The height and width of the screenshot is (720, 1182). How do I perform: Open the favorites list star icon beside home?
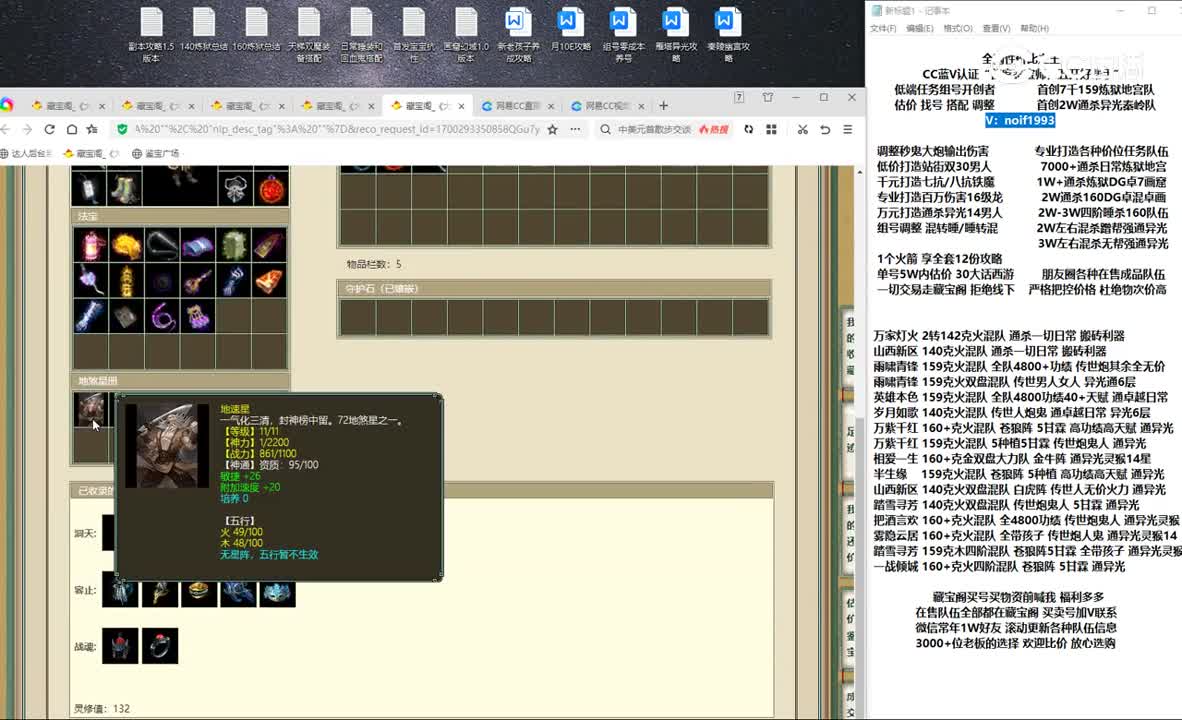coord(92,129)
